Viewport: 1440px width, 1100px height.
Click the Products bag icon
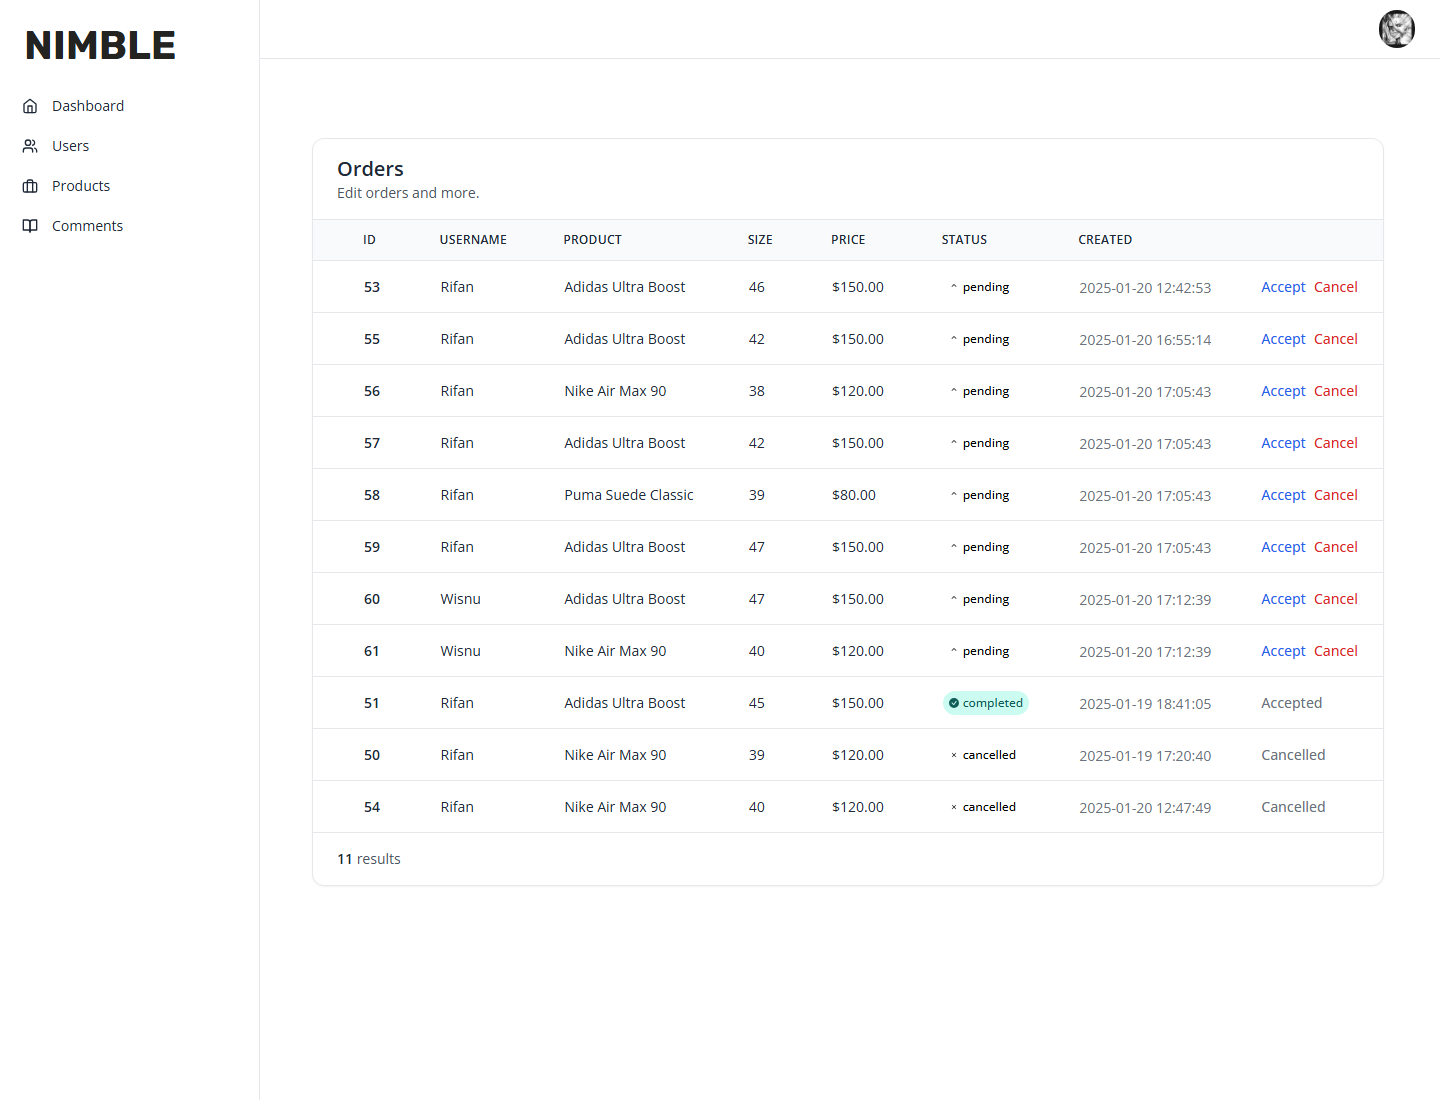[30, 186]
